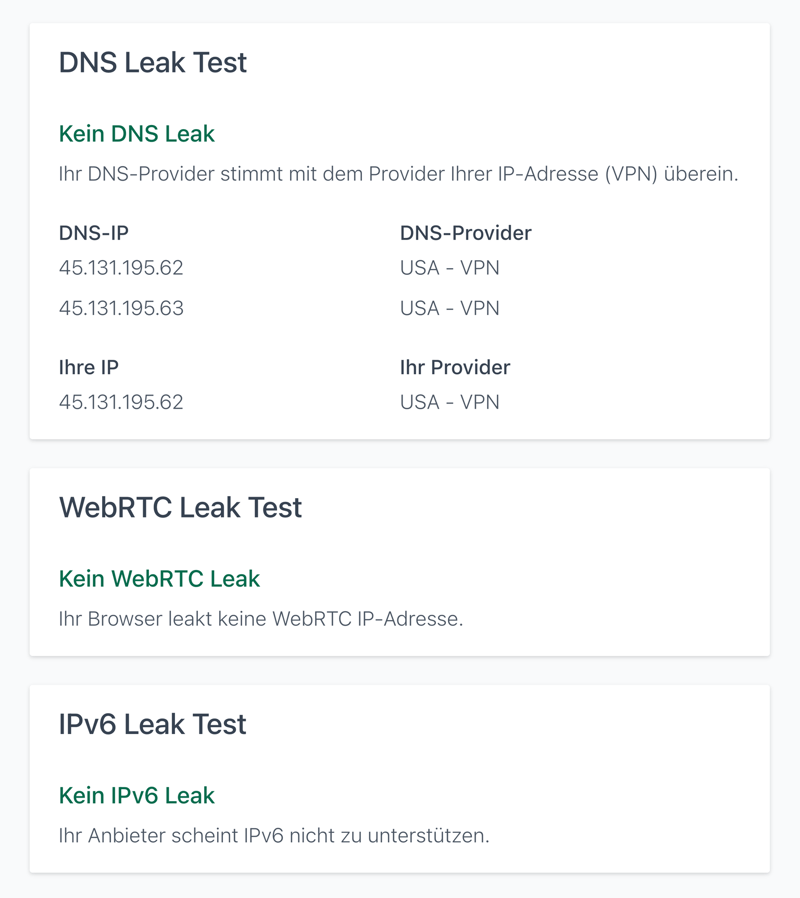The image size is (800, 898).
Task: Click the Ihr Provider label
Action: coord(455,367)
